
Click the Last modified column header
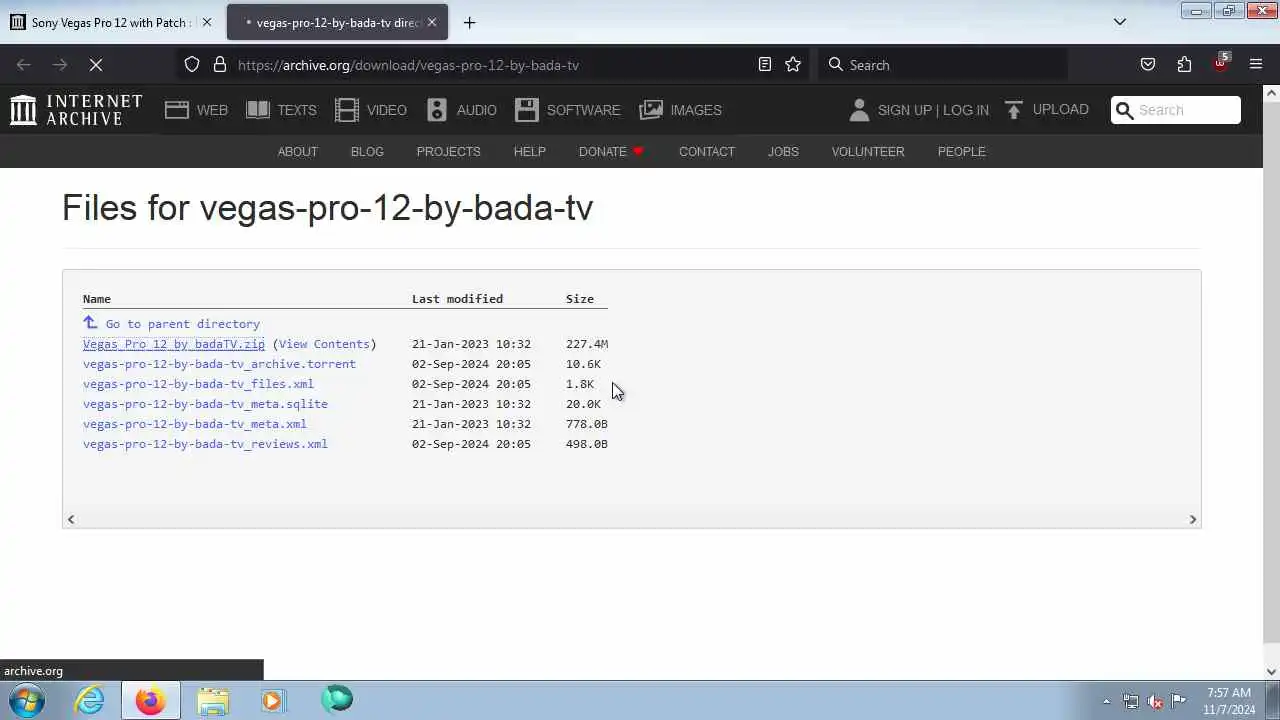pos(457,299)
